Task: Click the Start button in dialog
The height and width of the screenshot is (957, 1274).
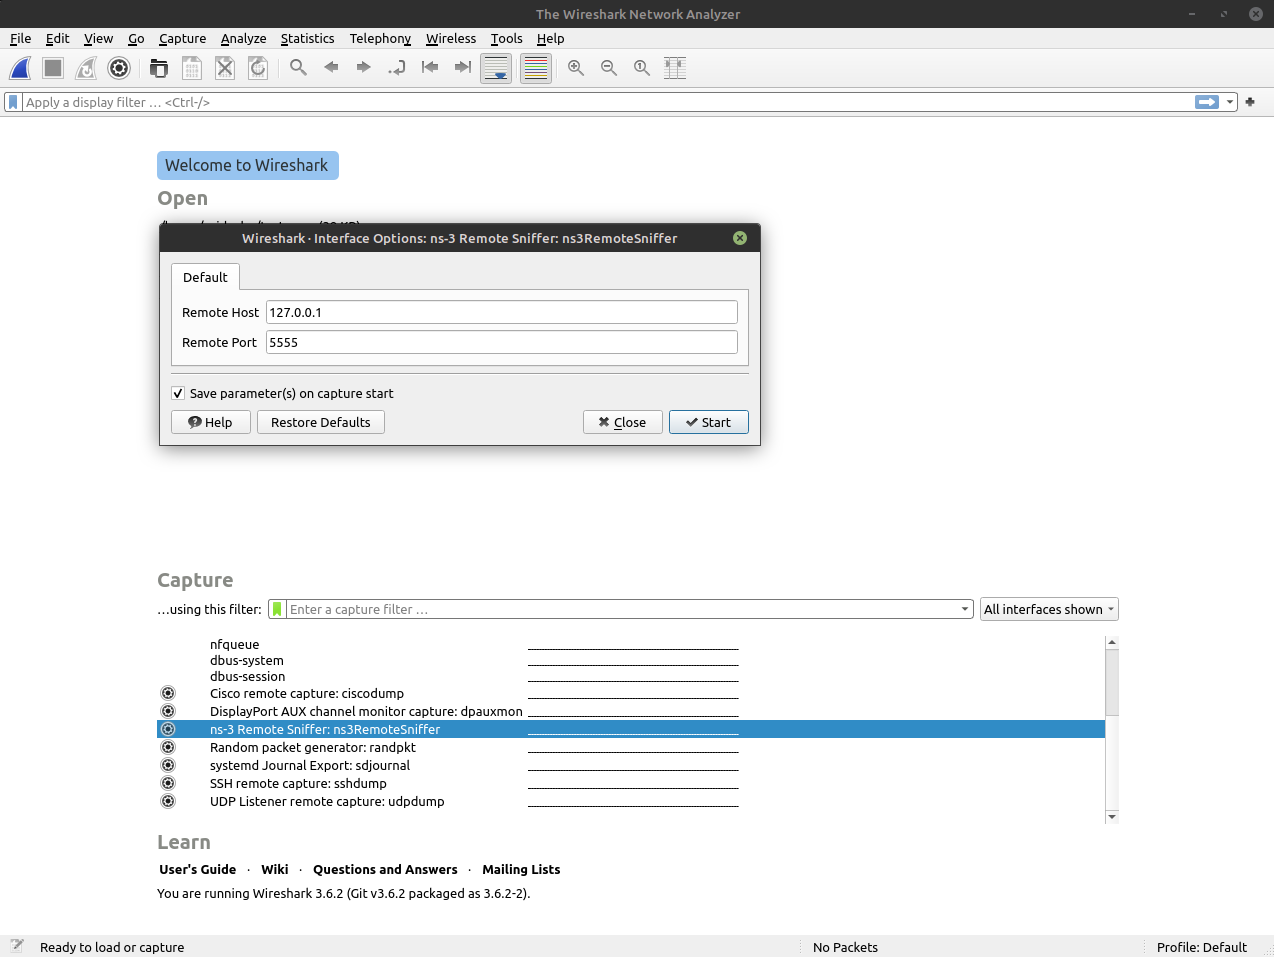Action: pyautogui.click(x=708, y=422)
